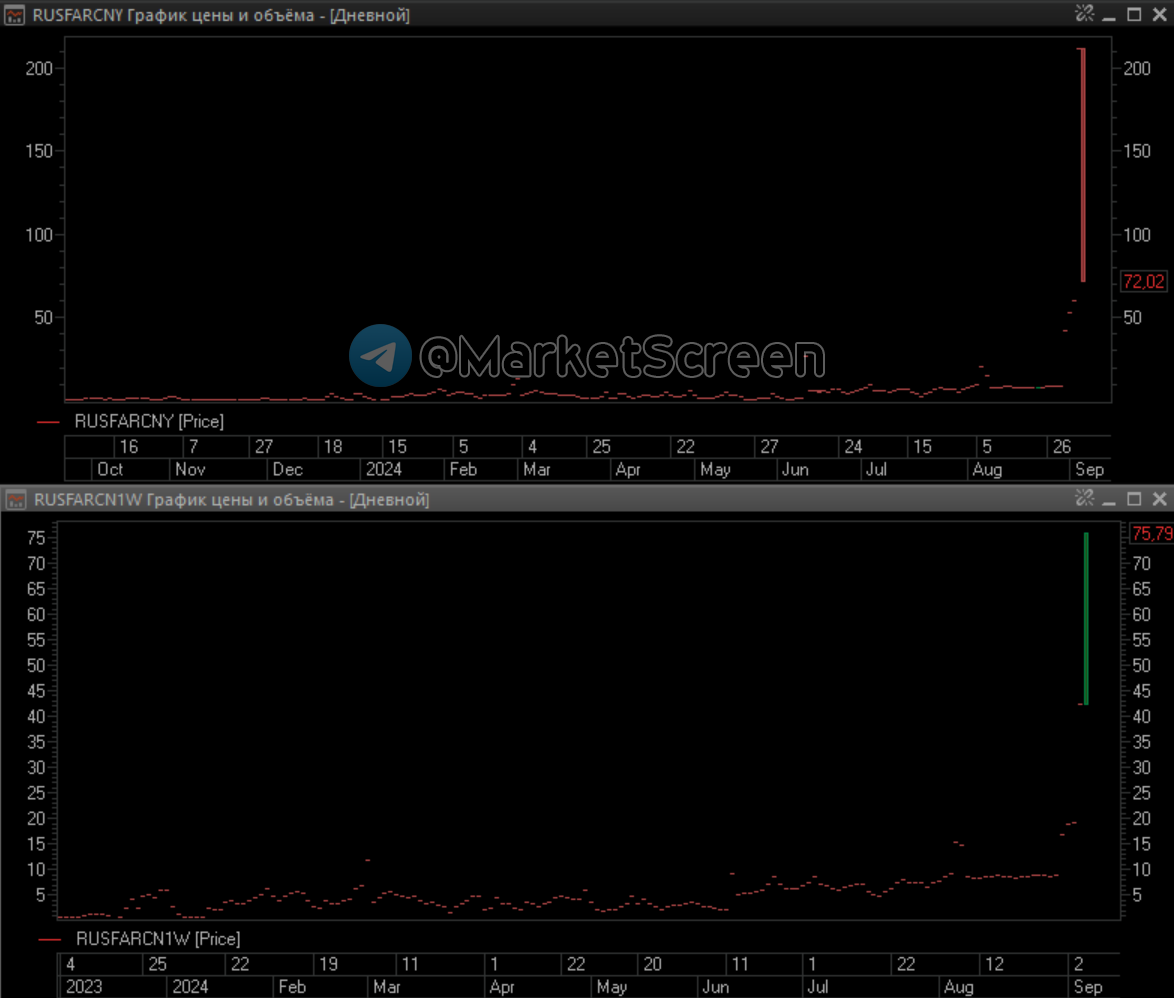Click the 2024 year label in RUSFARCNY time axis

pyautogui.click(x=383, y=469)
